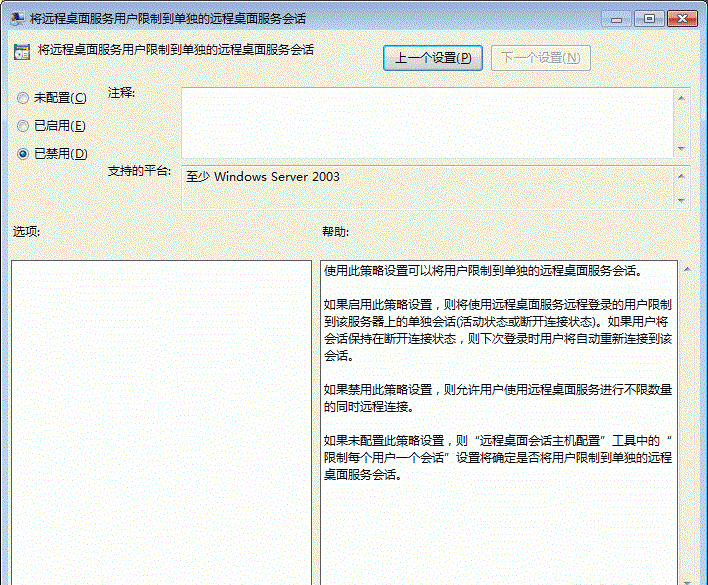Click the help paragraph starting 如果启用此策略设置

(x=498, y=330)
